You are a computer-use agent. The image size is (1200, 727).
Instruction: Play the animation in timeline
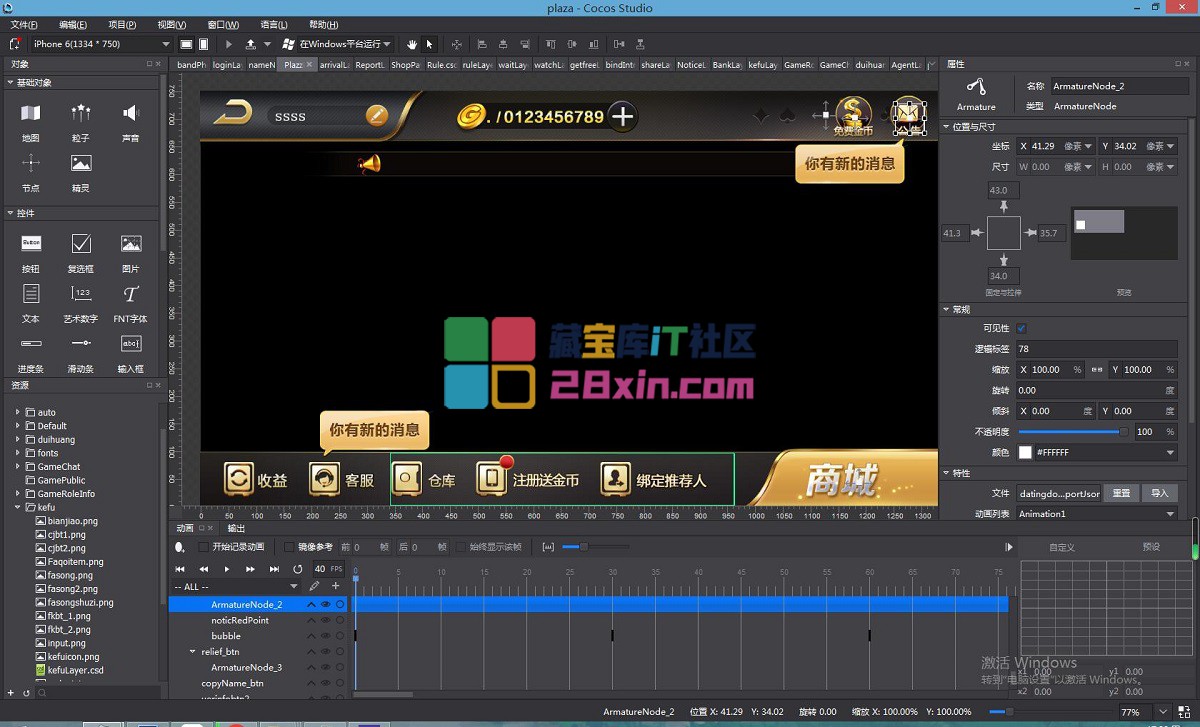coord(227,569)
